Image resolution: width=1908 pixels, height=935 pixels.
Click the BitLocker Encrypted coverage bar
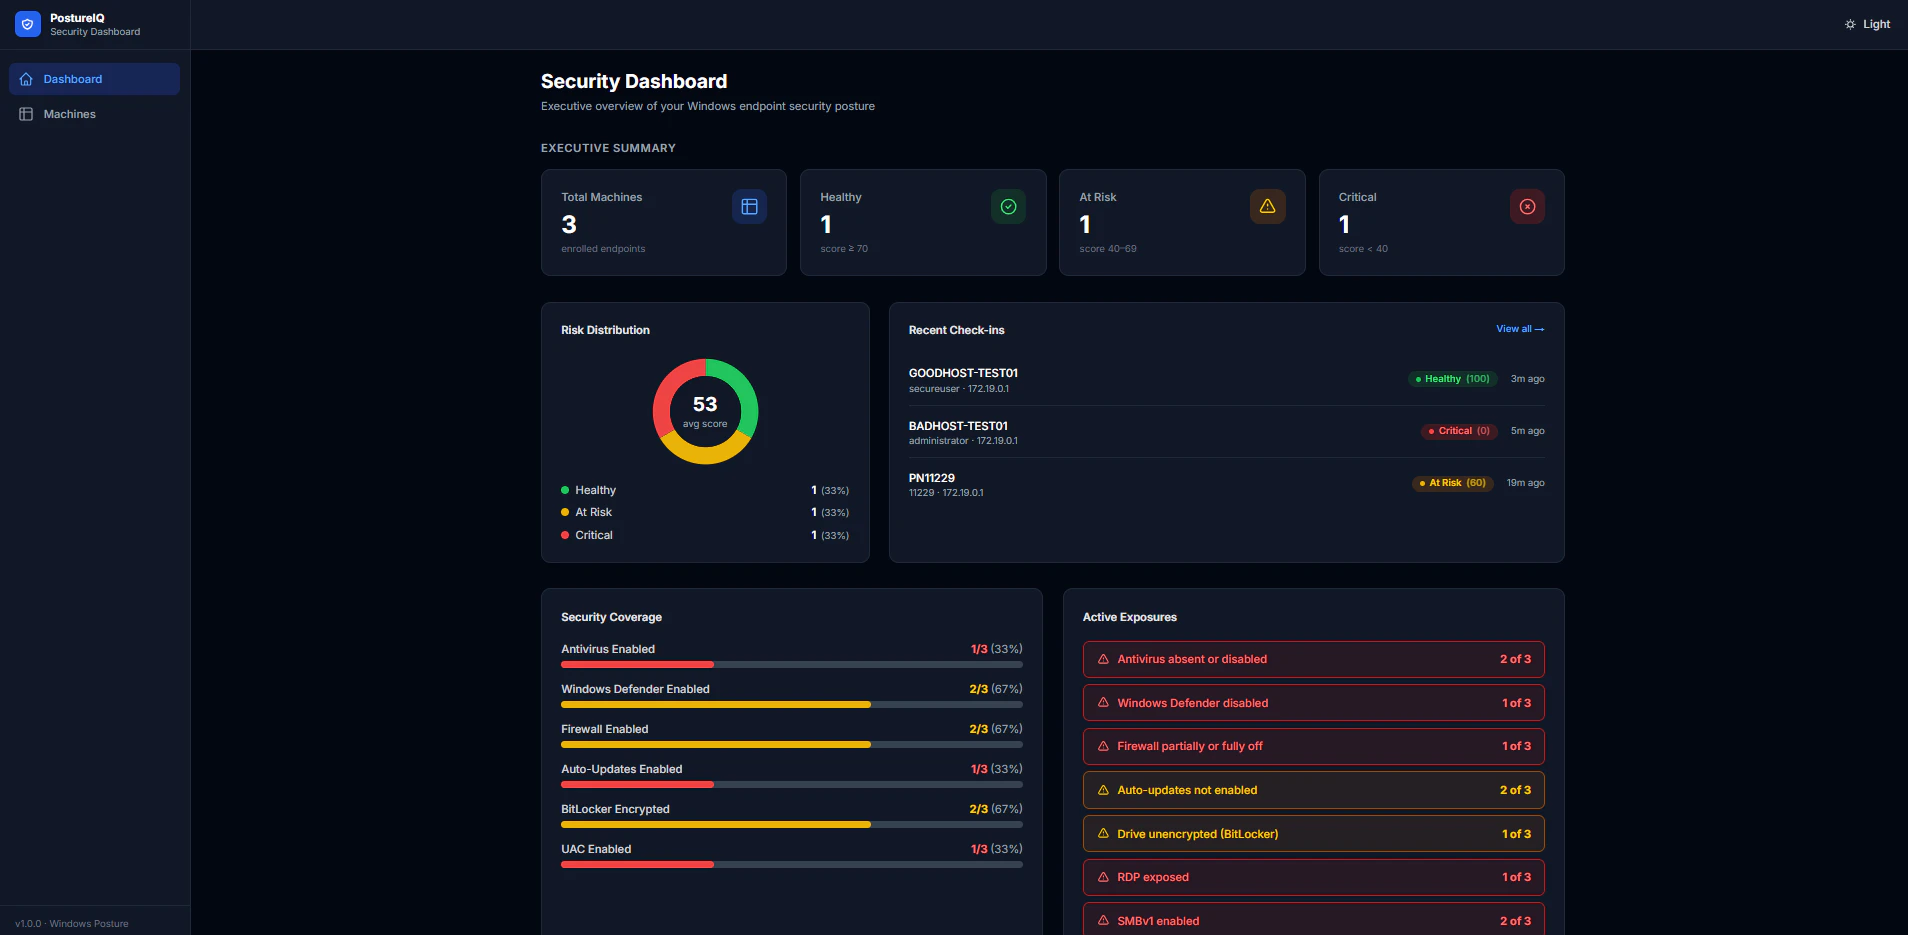792,824
